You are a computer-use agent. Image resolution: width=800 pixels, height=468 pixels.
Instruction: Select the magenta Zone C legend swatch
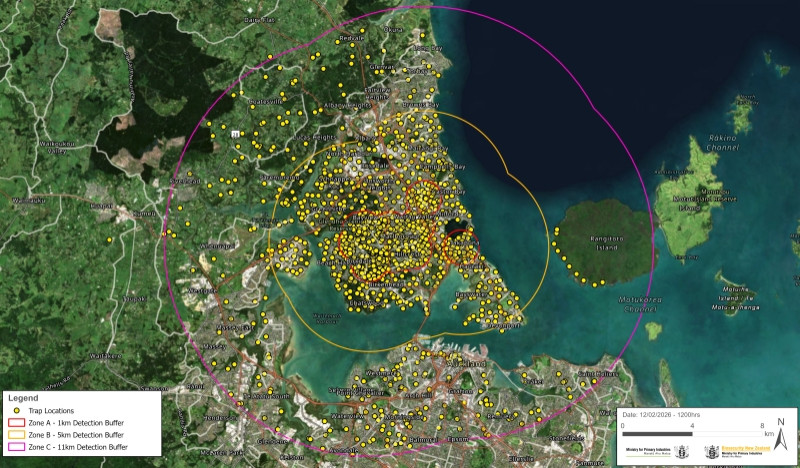click(x=16, y=447)
